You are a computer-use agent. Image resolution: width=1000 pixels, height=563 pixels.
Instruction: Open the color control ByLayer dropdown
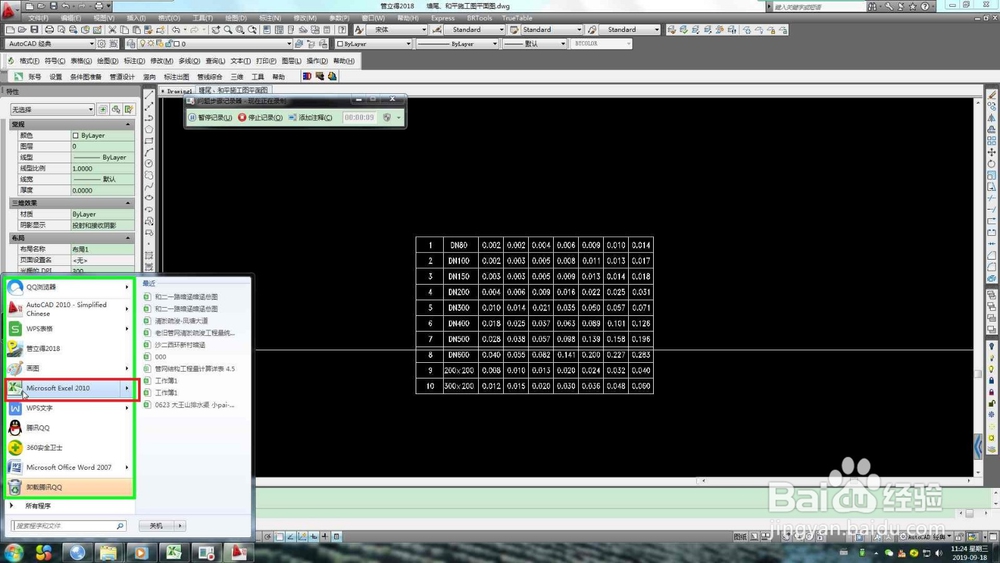click(x=374, y=43)
